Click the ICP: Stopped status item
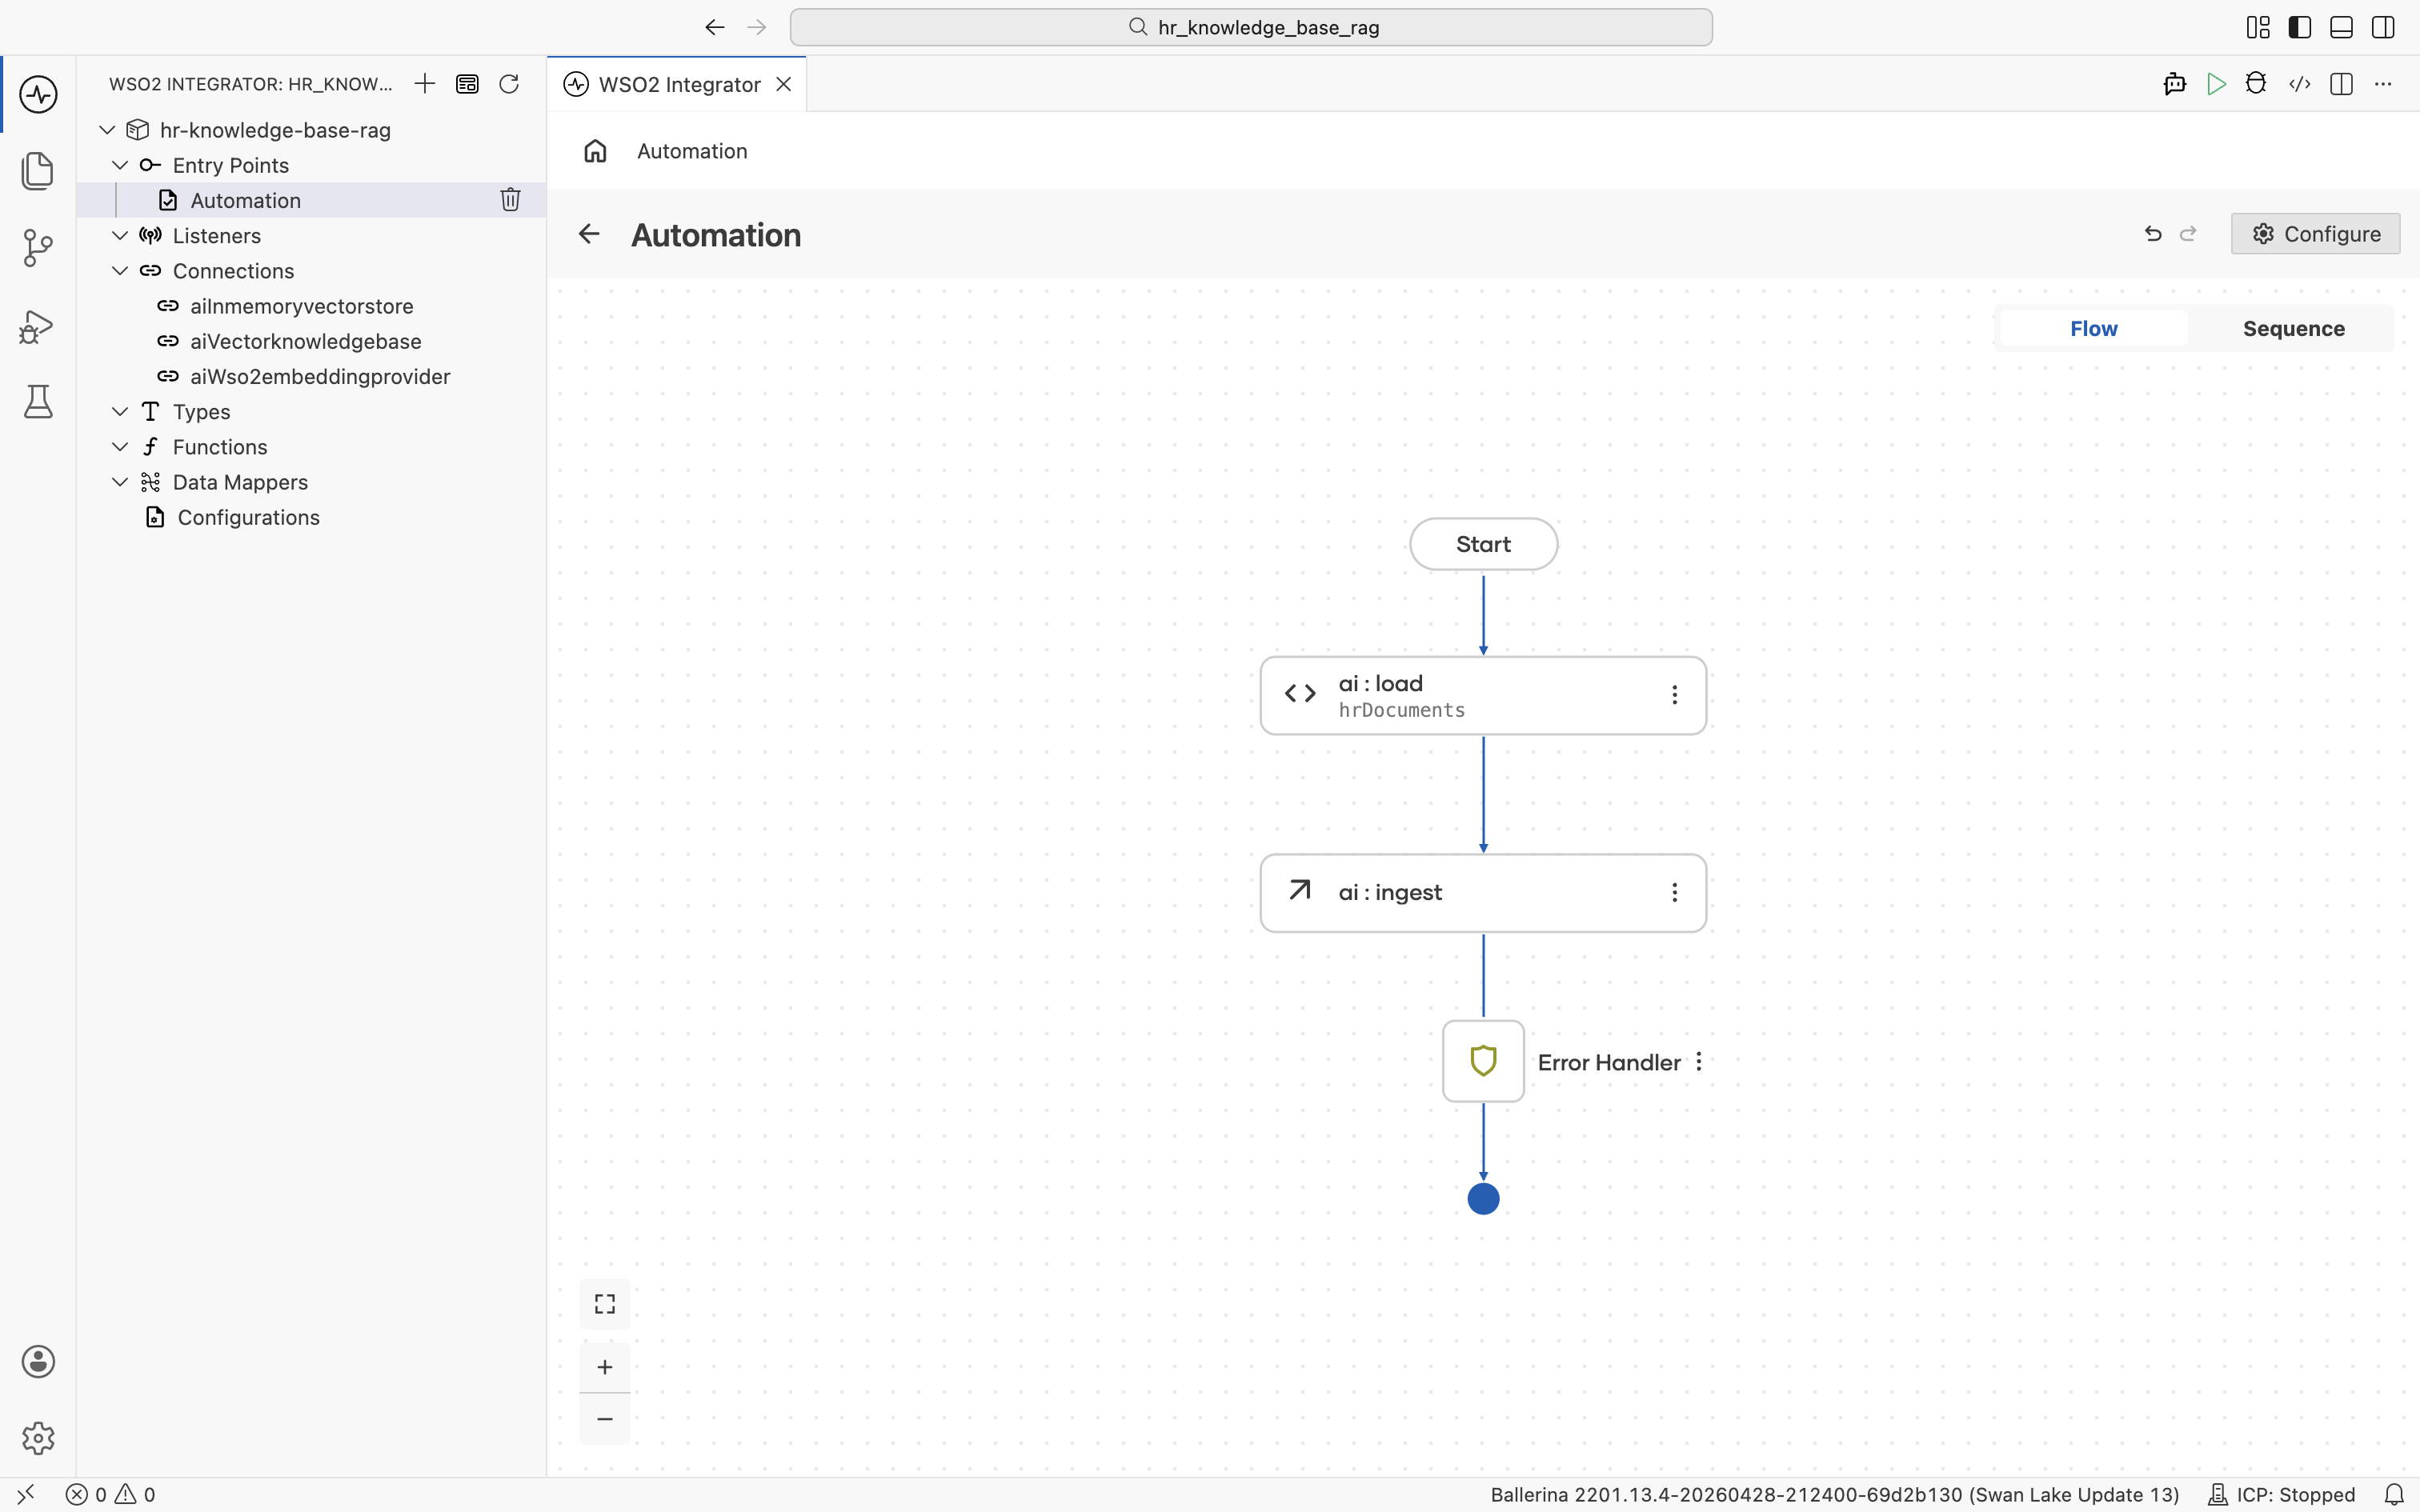2420x1512 pixels. 2281,1495
